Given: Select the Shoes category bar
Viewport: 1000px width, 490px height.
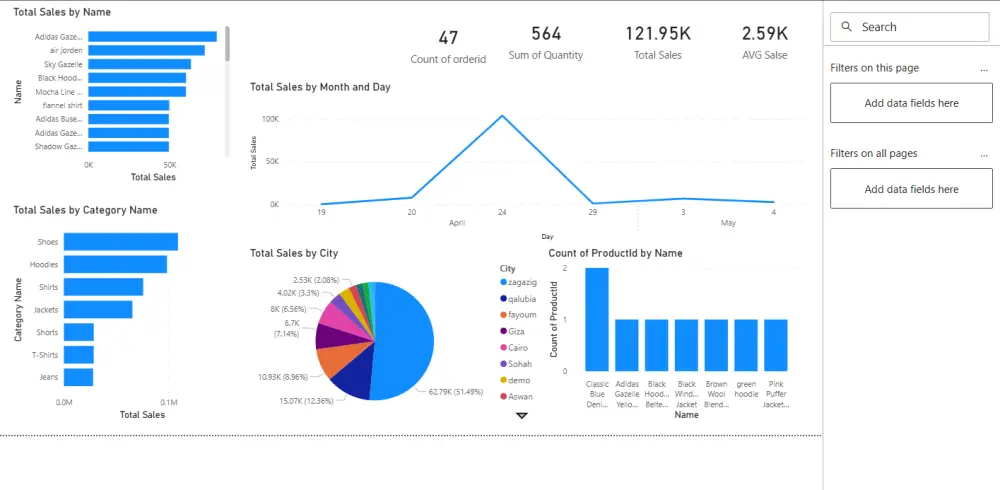Looking at the screenshot, I should tap(121, 242).
